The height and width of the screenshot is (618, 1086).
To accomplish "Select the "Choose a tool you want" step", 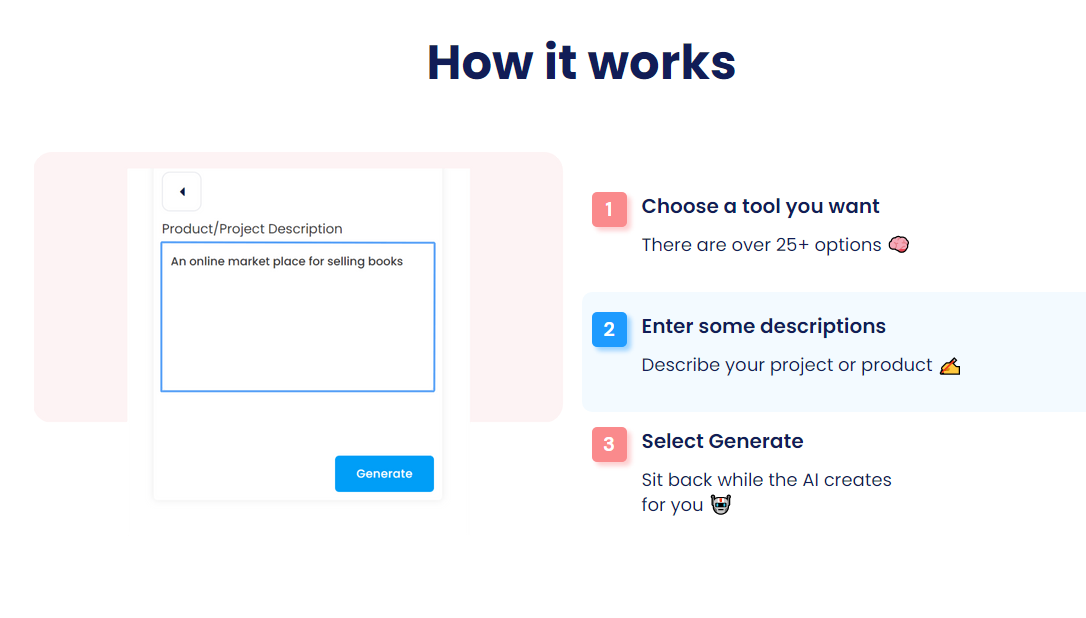I will [x=760, y=207].
